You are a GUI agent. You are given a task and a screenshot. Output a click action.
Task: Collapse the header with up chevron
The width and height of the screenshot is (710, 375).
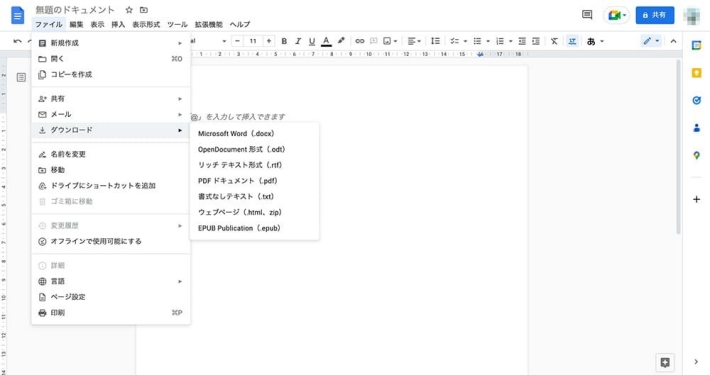(x=673, y=41)
